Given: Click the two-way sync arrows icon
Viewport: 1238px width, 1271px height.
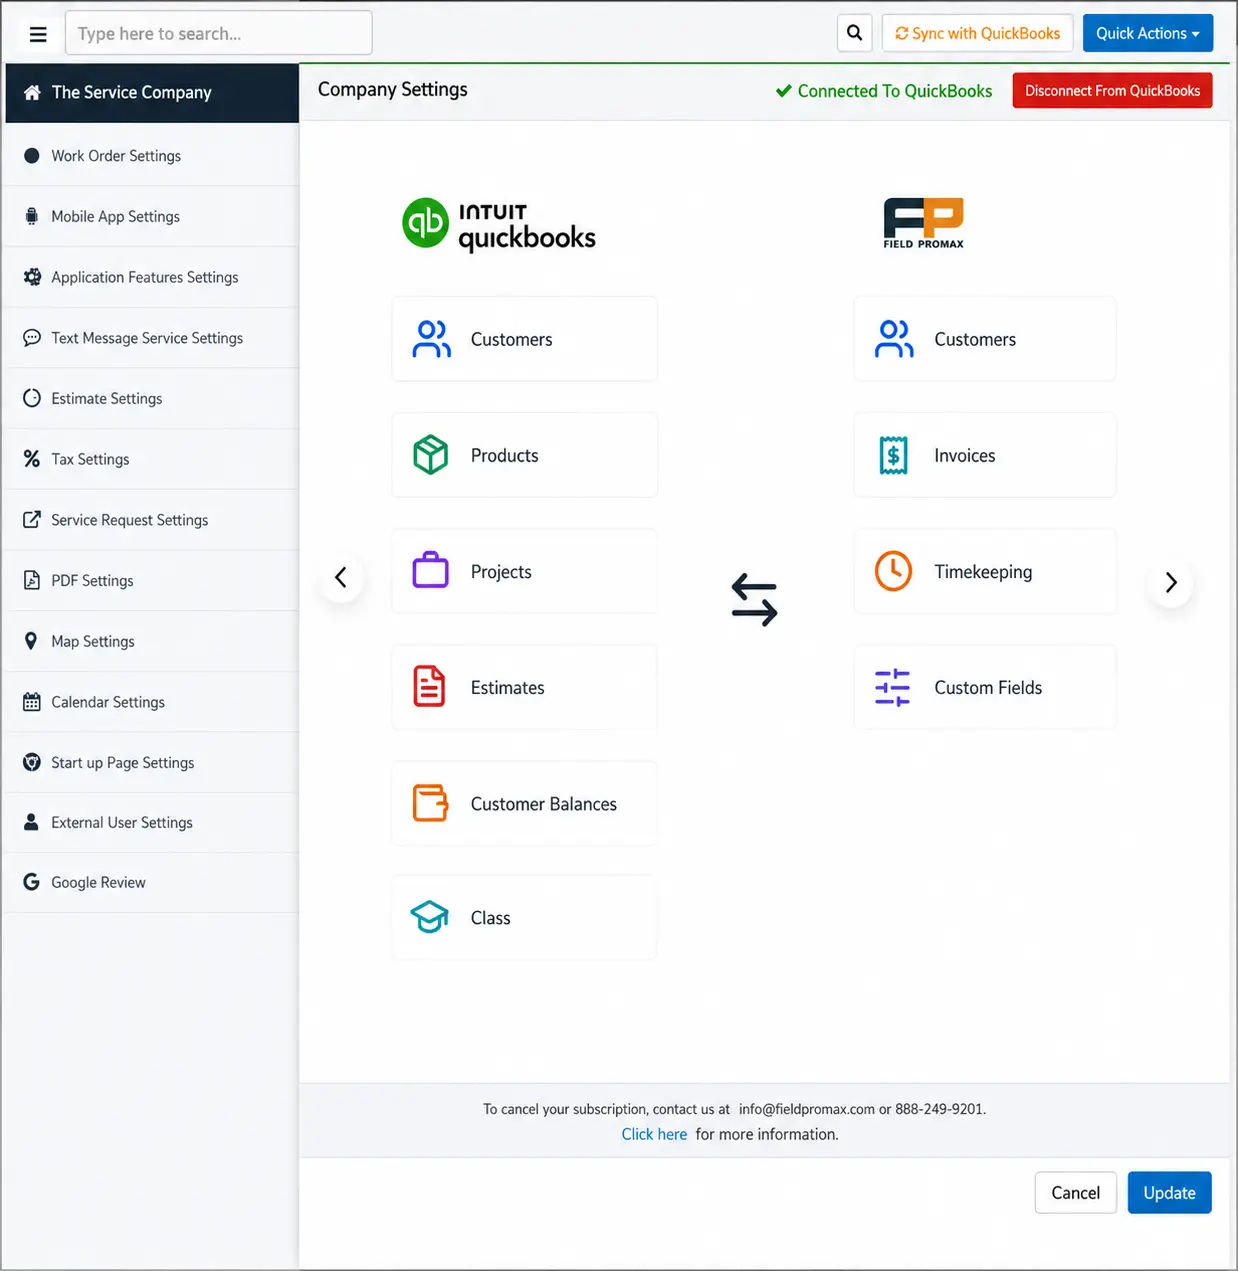Looking at the screenshot, I should [x=754, y=599].
